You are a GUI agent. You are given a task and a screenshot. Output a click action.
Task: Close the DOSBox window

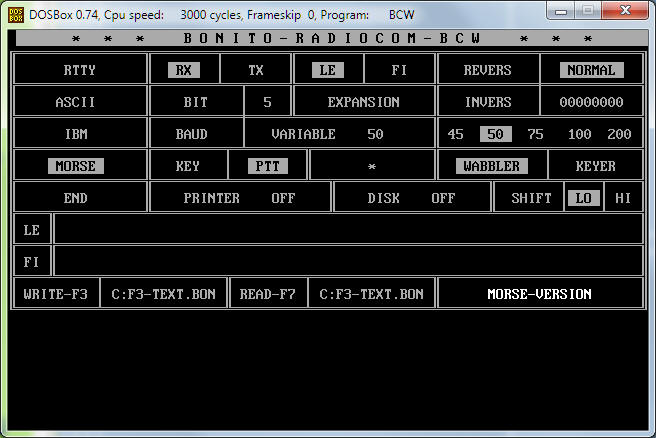pos(625,11)
